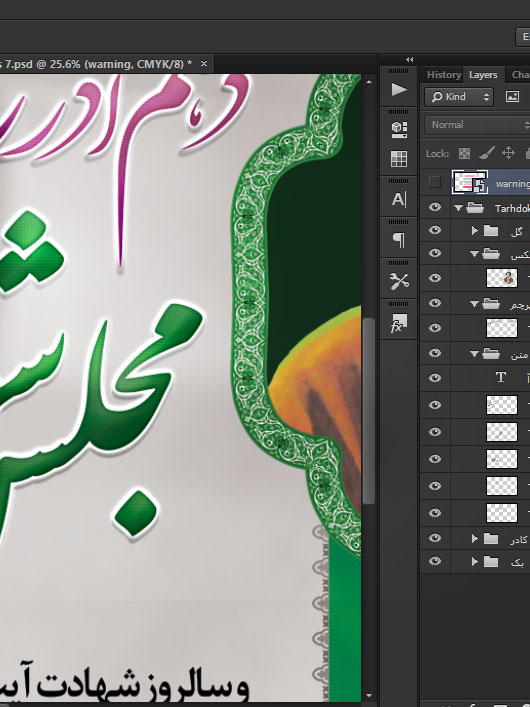The width and height of the screenshot is (530, 707).
Task: Open the Character panel icon
Action: [399, 199]
